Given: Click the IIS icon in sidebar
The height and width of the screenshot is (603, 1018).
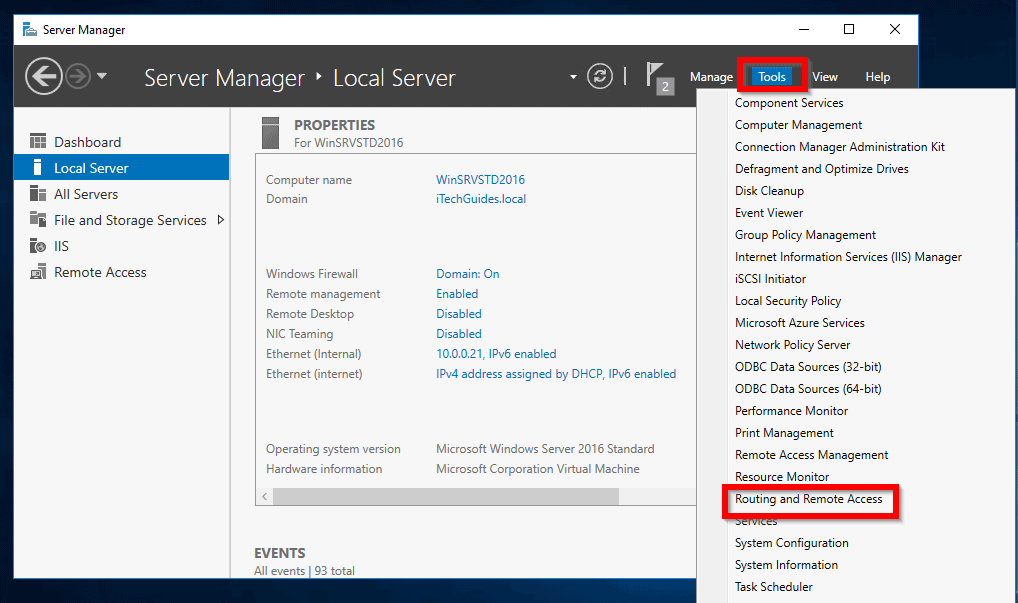Looking at the screenshot, I should [x=38, y=246].
